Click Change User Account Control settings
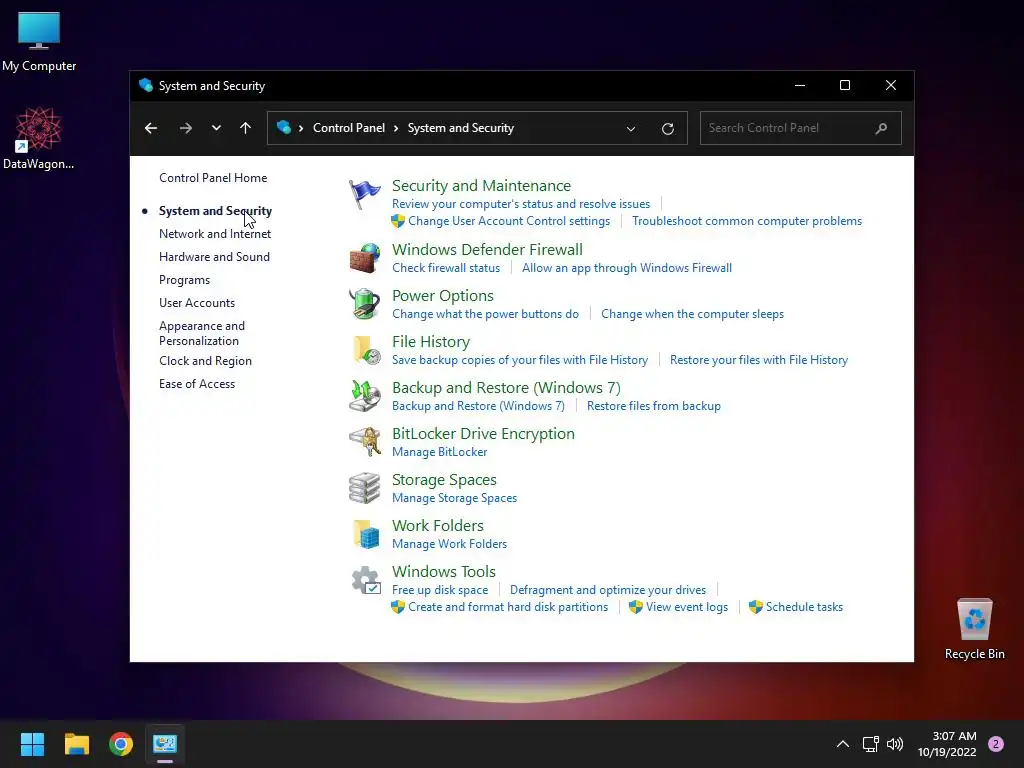This screenshot has width=1024, height=768. pyautogui.click(x=509, y=221)
